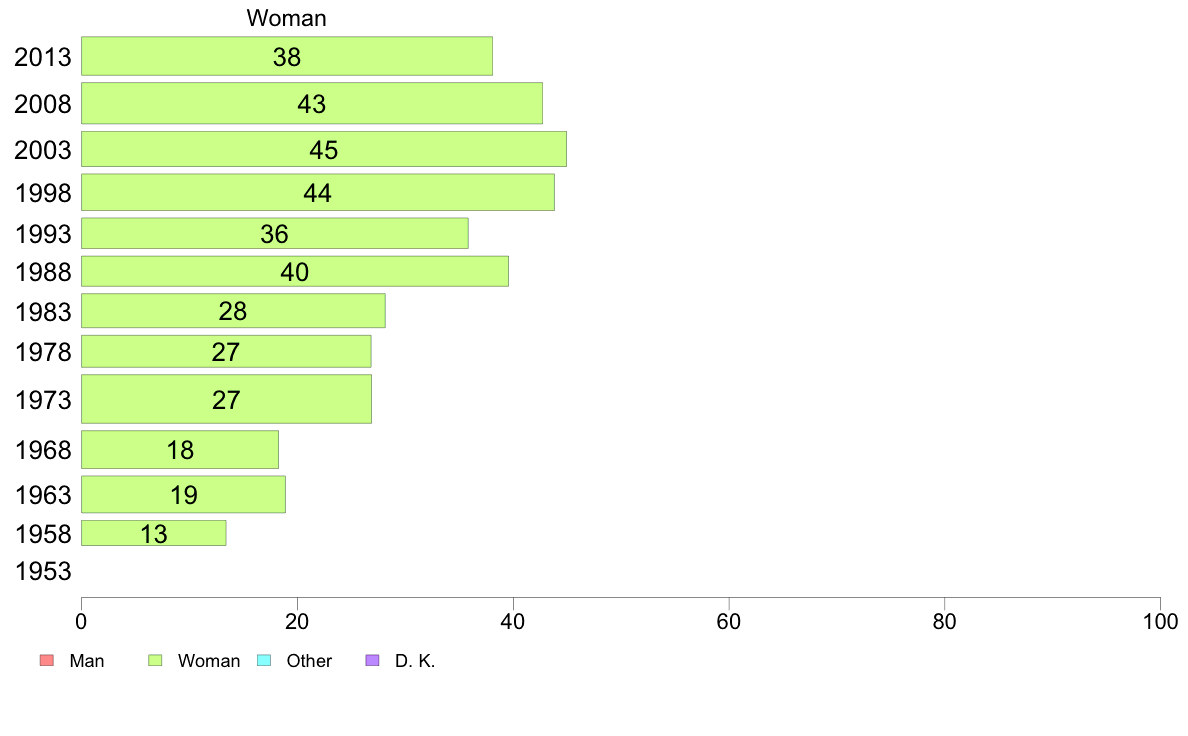Screen dimensions: 1188x736
Task: Select the 1968 bar showing 18
Action: click(x=180, y=449)
